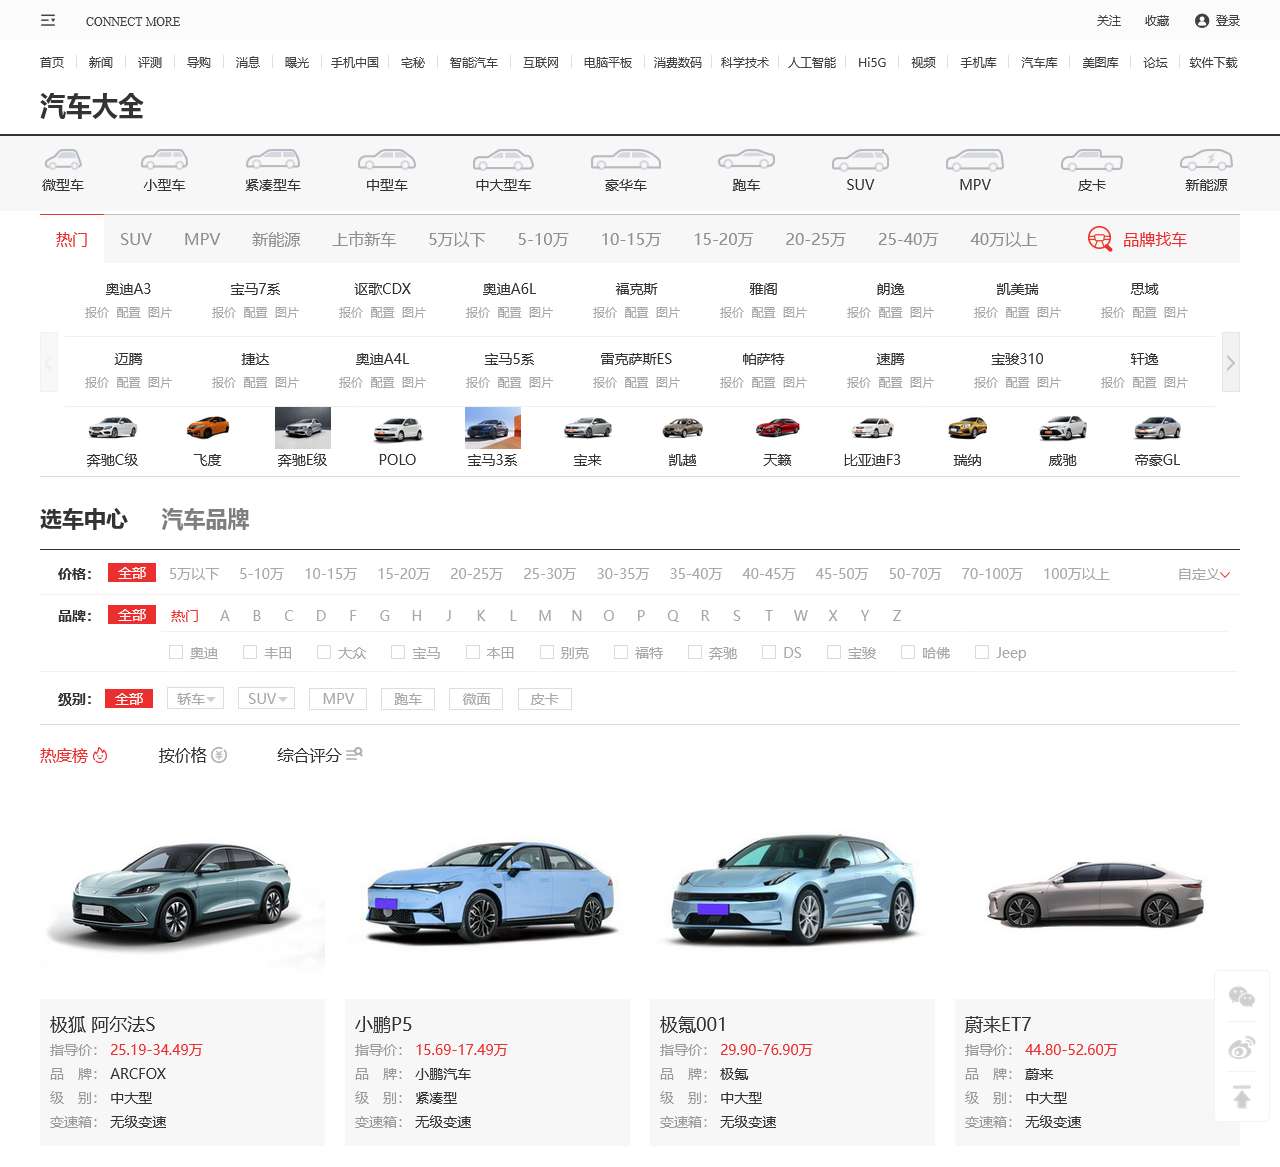Screen dimensions: 1280x1167
Task: Click the back-to-top arrow icon
Action: [1241, 1097]
